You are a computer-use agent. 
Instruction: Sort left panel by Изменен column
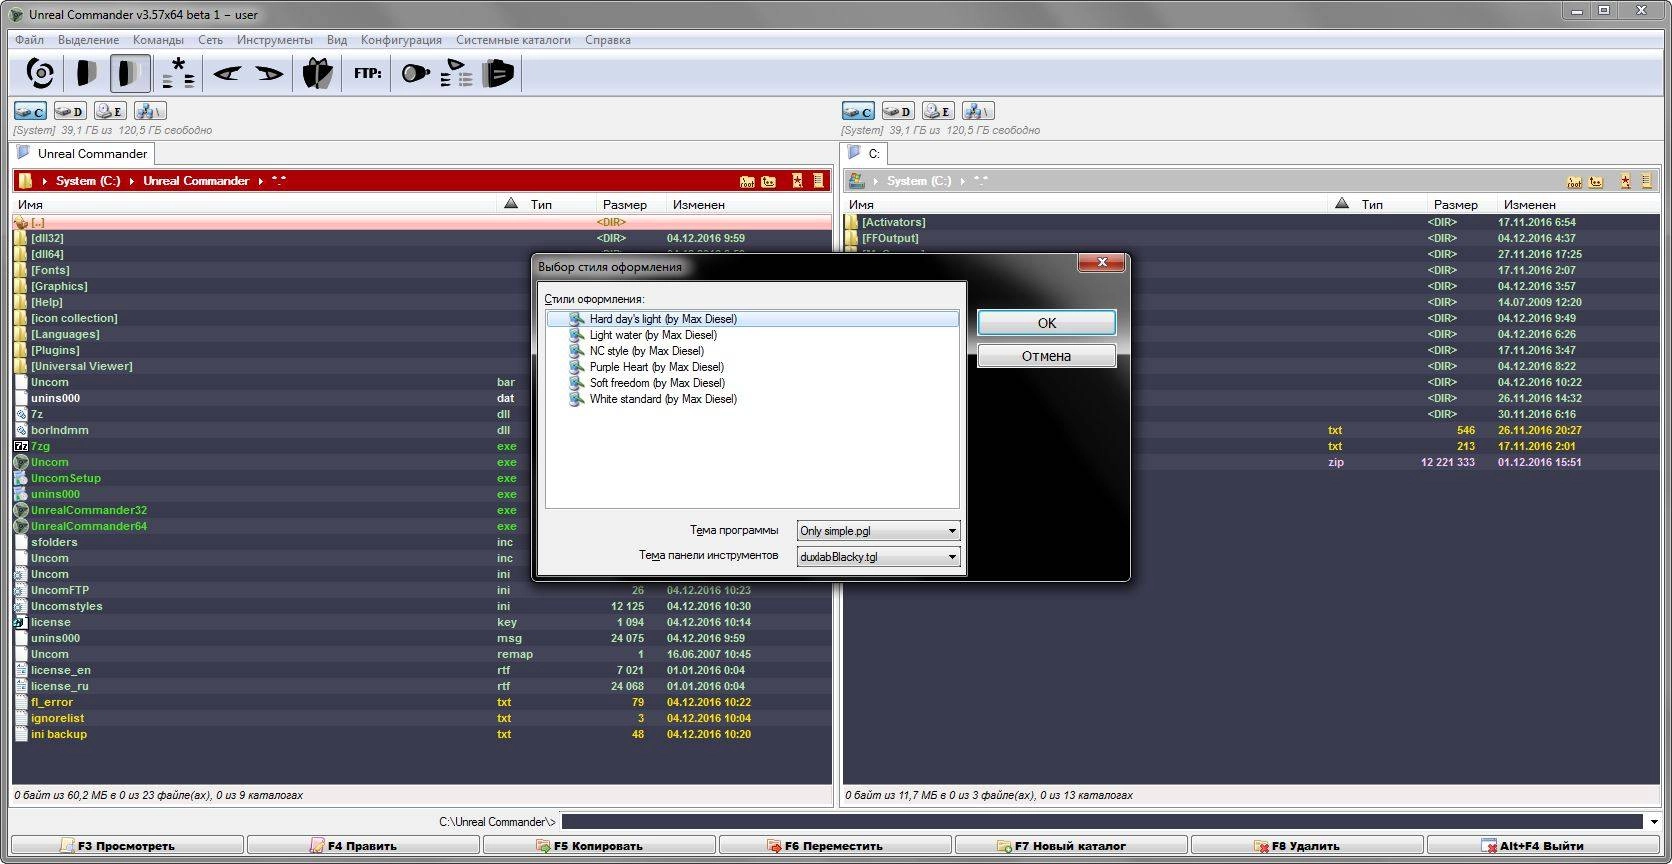(x=699, y=204)
